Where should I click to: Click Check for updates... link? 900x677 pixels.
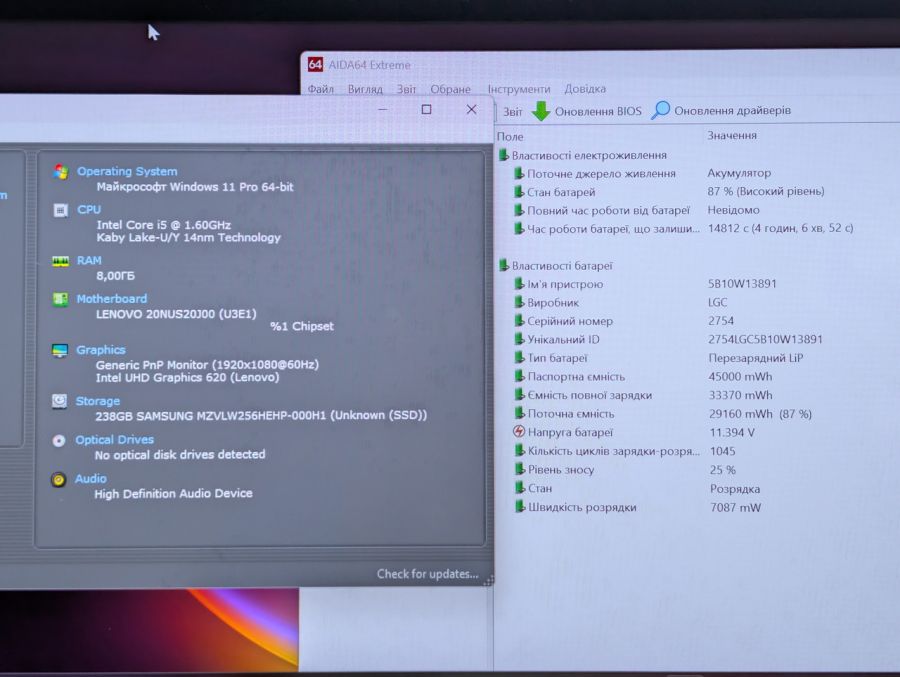click(428, 574)
